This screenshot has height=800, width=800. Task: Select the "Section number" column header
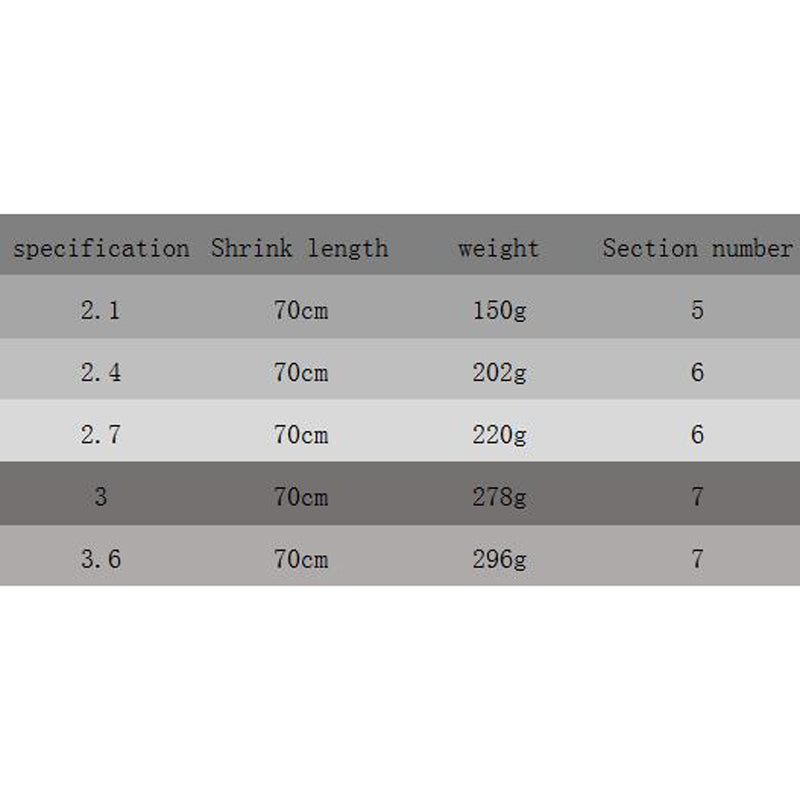pos(697,248)
